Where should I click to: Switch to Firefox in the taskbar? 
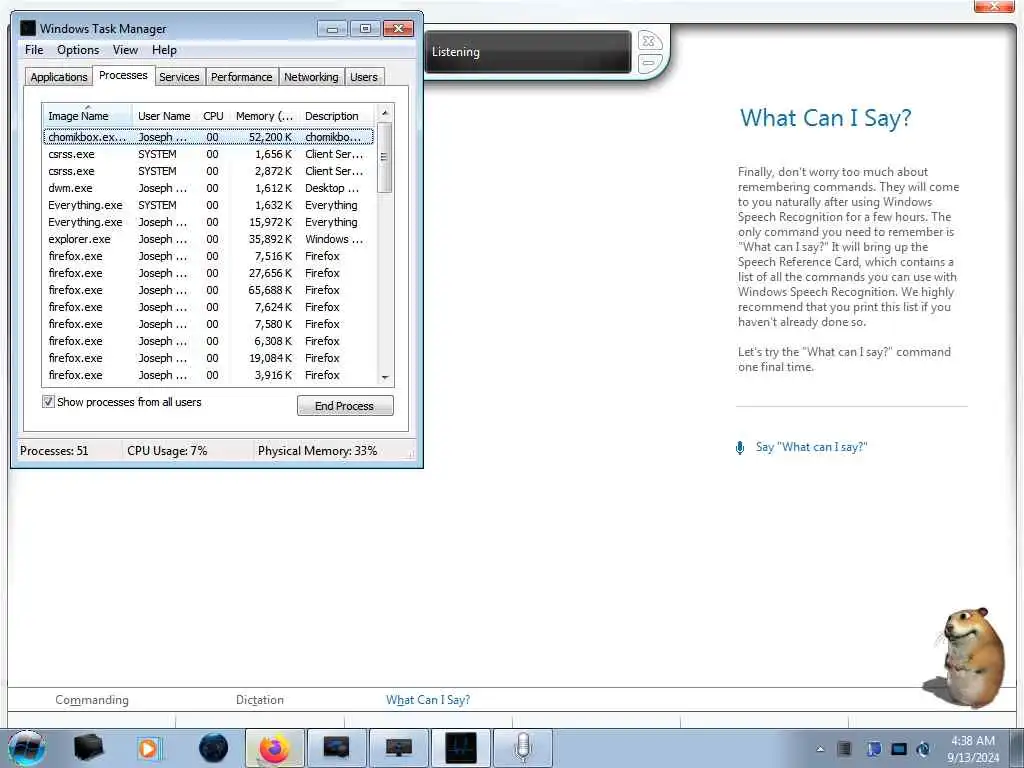274,748
